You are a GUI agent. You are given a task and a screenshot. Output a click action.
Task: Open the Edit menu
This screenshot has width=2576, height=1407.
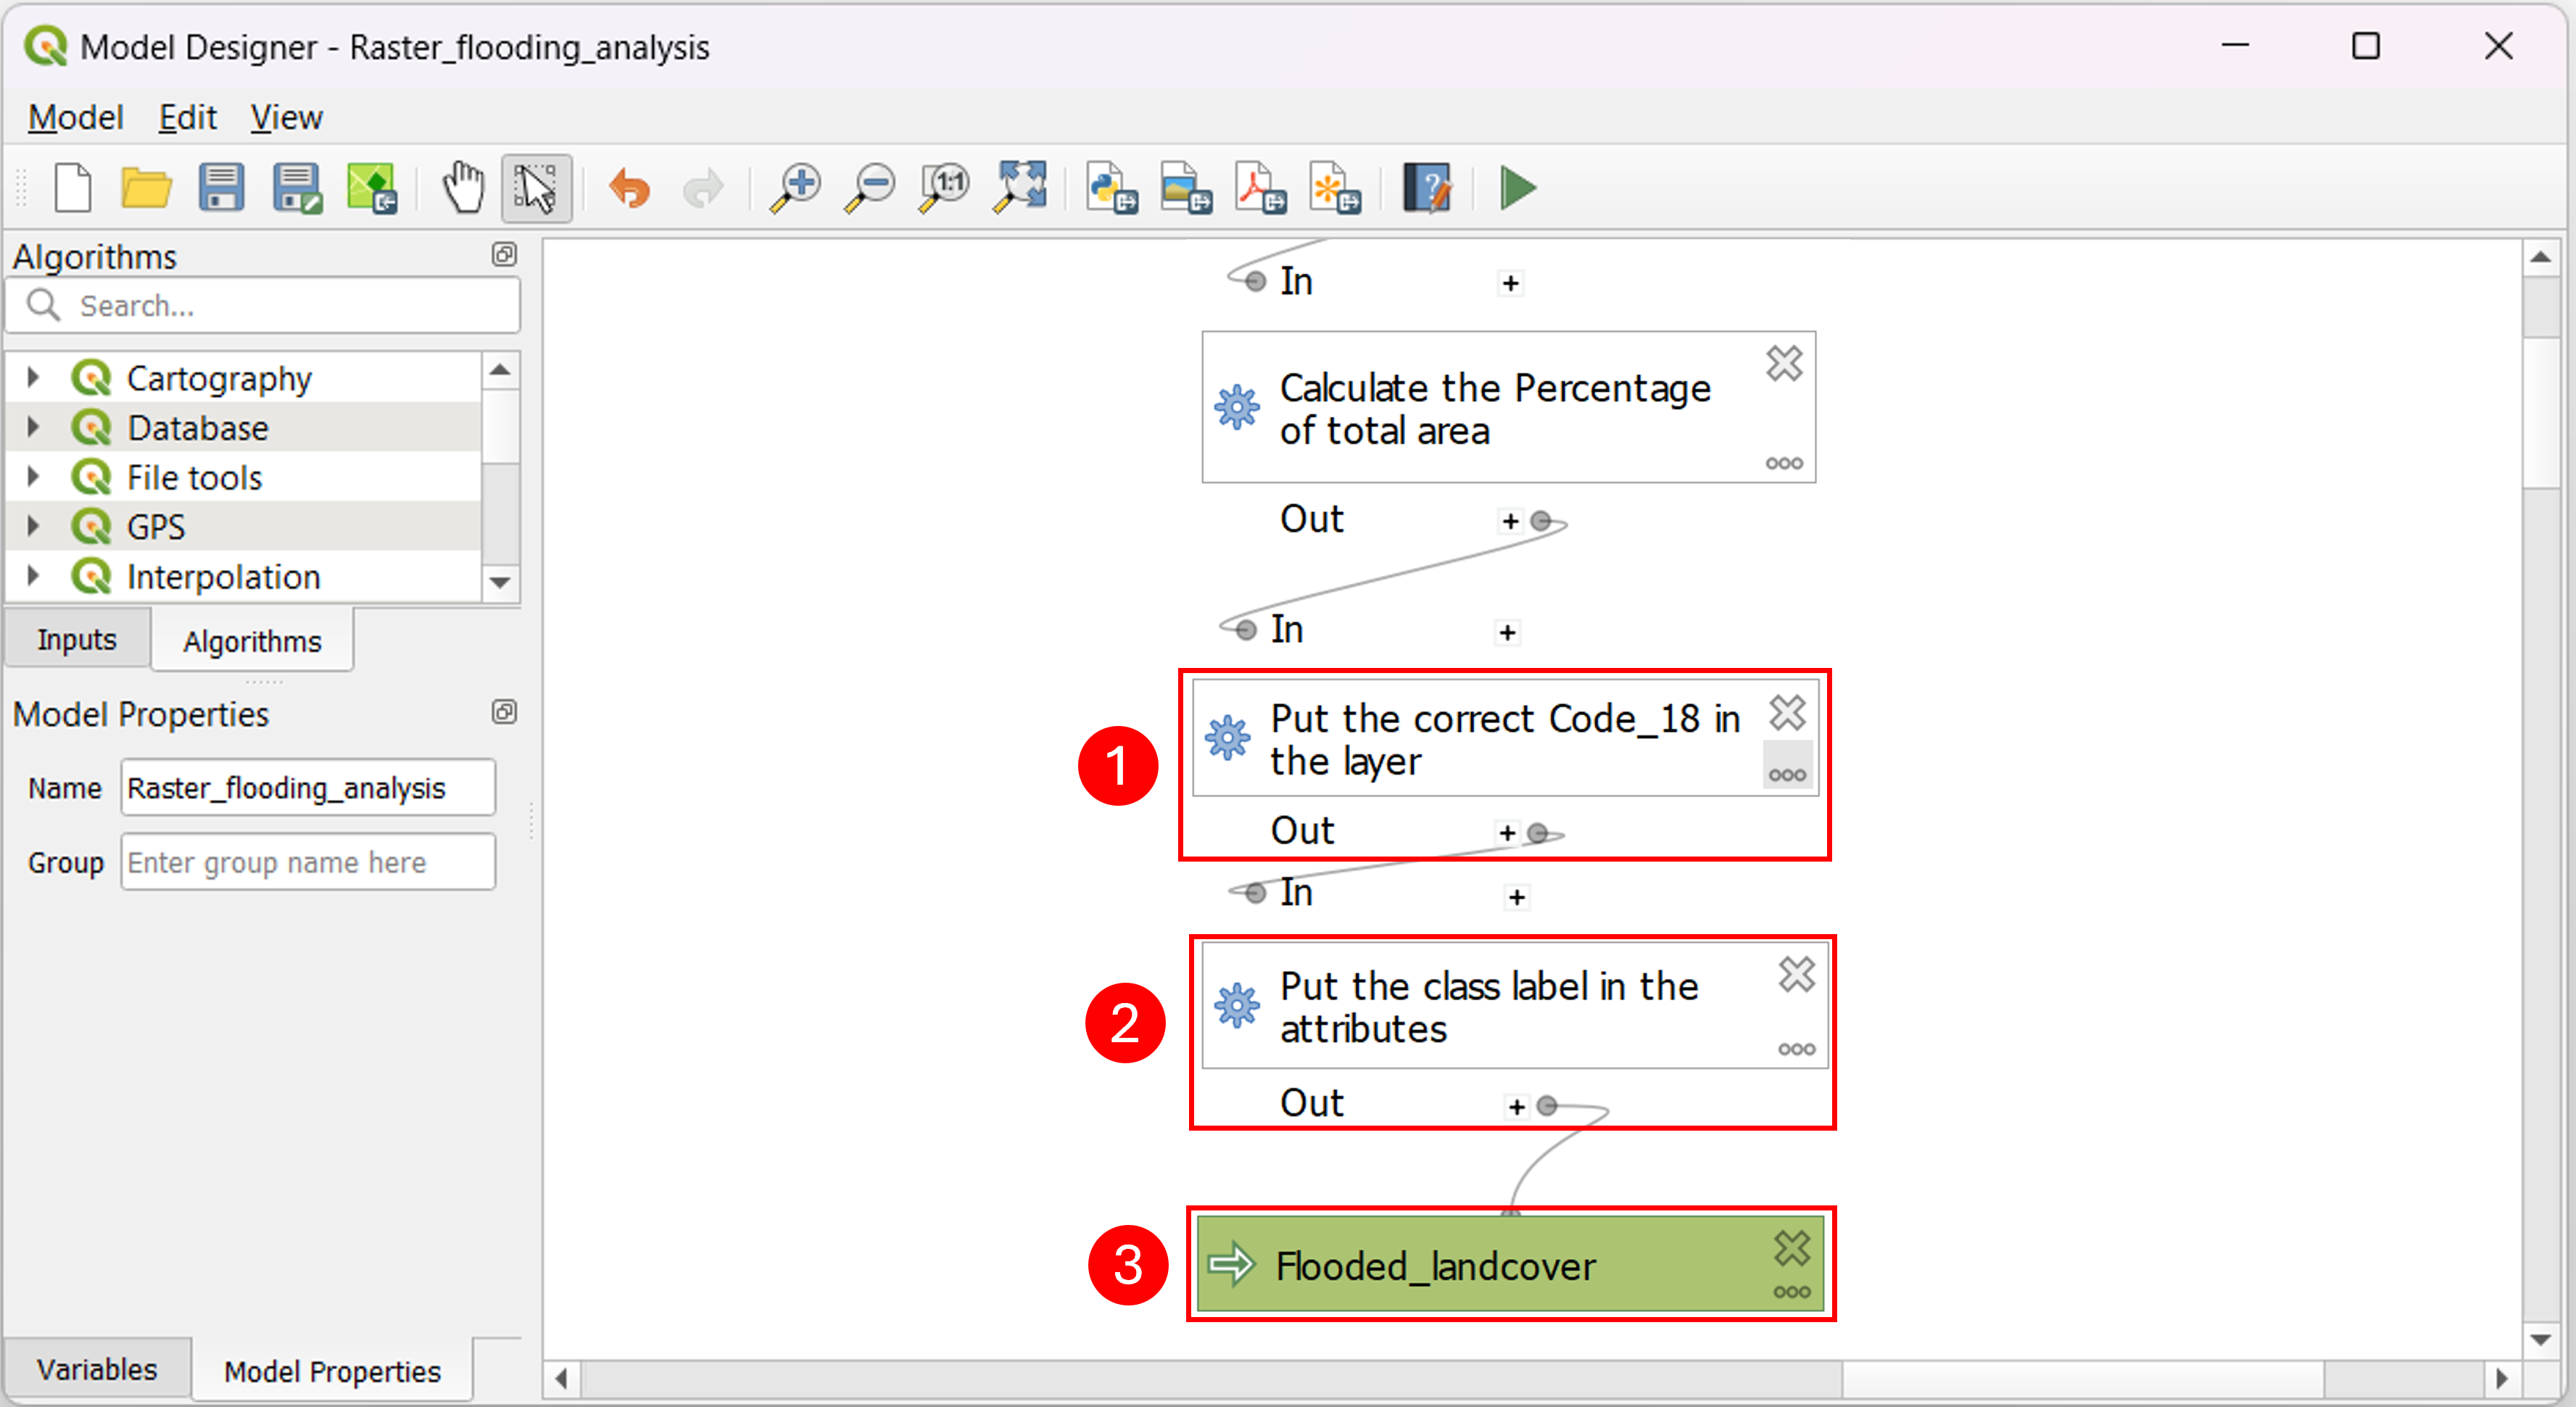click(187, 118)
